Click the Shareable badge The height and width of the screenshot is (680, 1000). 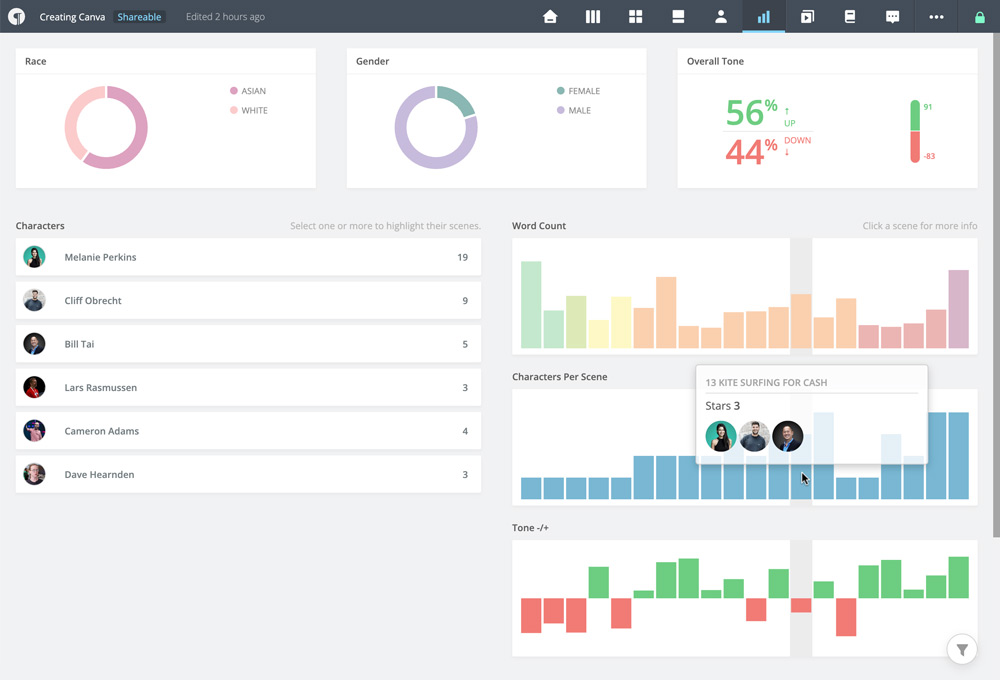tap(139, 17)
